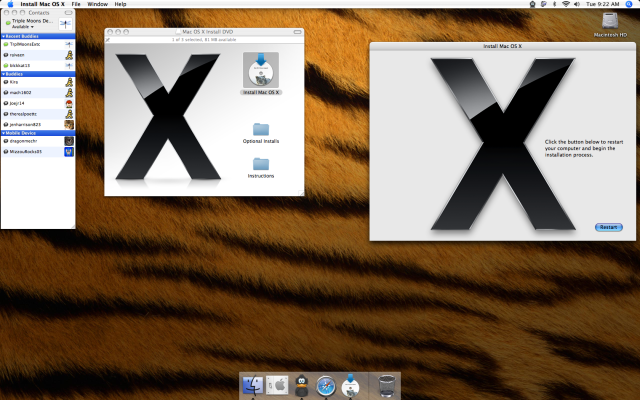Select buddy mach1802 in Buddies group
Screen dimensions: 640x400
[x=38, y=93]
